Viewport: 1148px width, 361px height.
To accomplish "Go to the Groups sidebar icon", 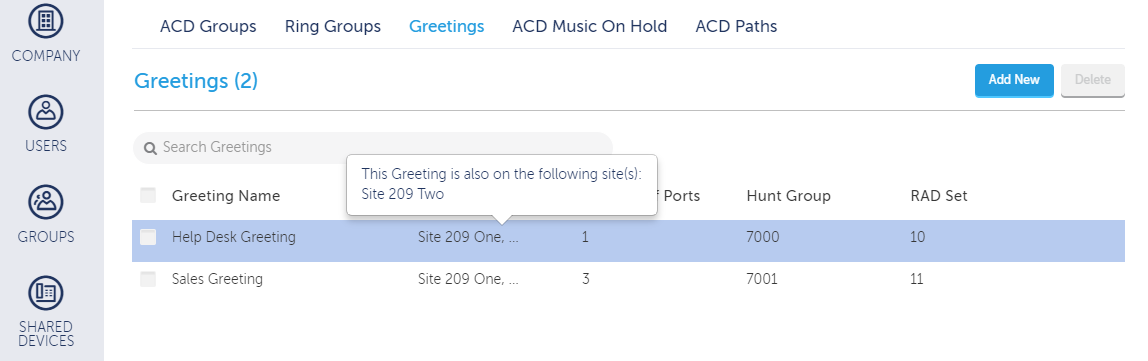I will coord(46,202).
